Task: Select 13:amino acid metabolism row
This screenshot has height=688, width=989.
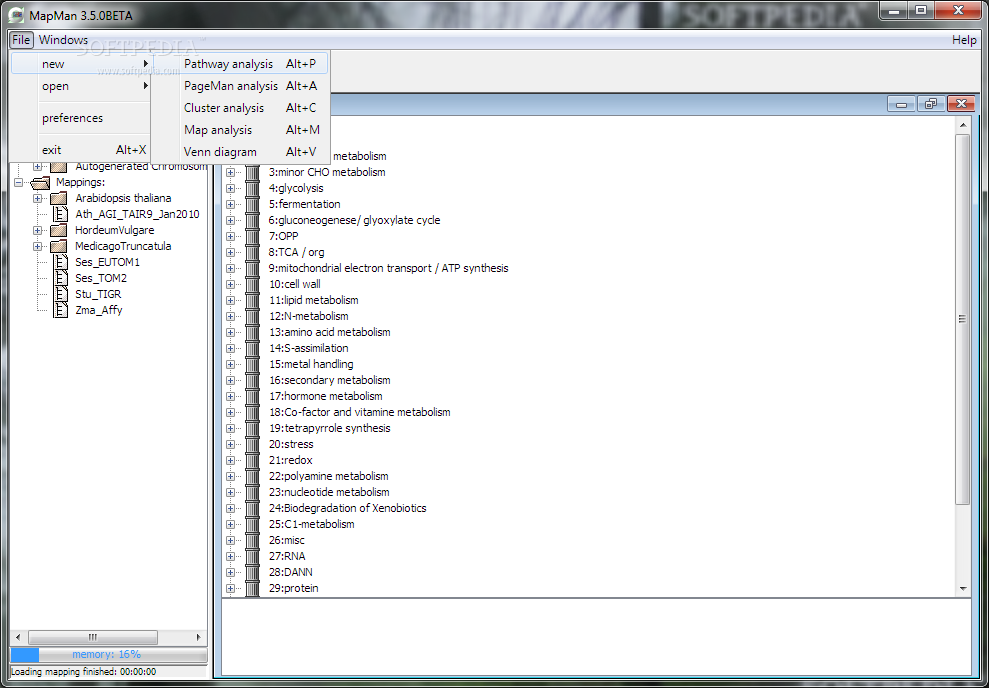Action: tap(330, 332)
